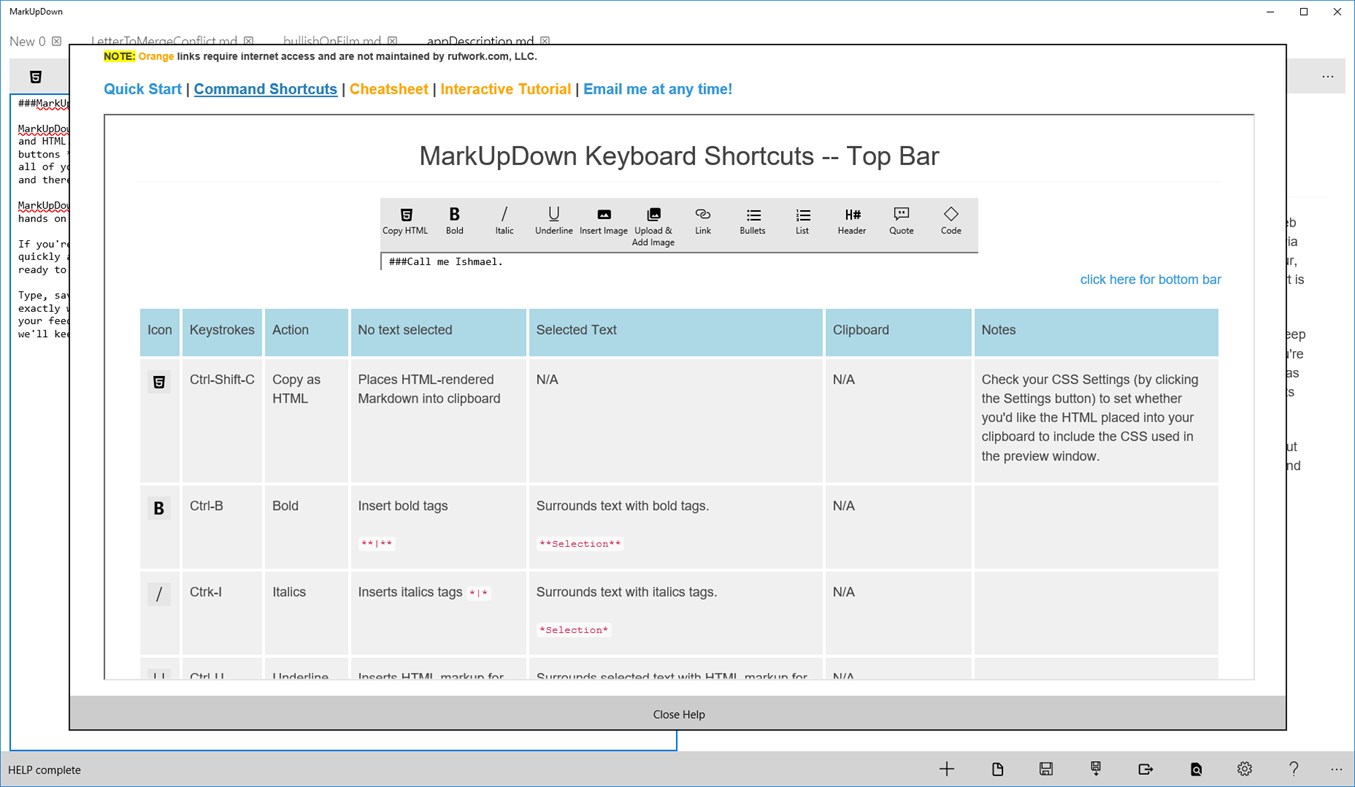Switch to the appDescription.md tab
The image size is (1355, 787).
coord(483,41)
